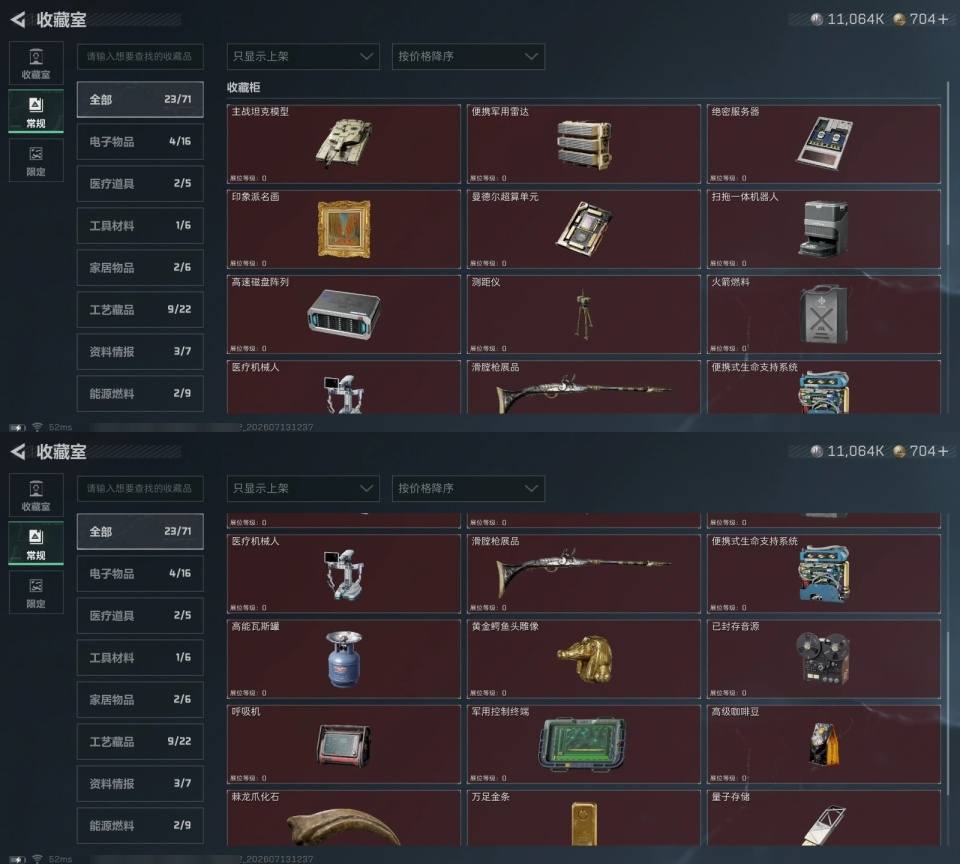Filter by 电子物品 4/16, upper screenshot
This screenshot has height=864, width=960.
[x=140, y=141]
